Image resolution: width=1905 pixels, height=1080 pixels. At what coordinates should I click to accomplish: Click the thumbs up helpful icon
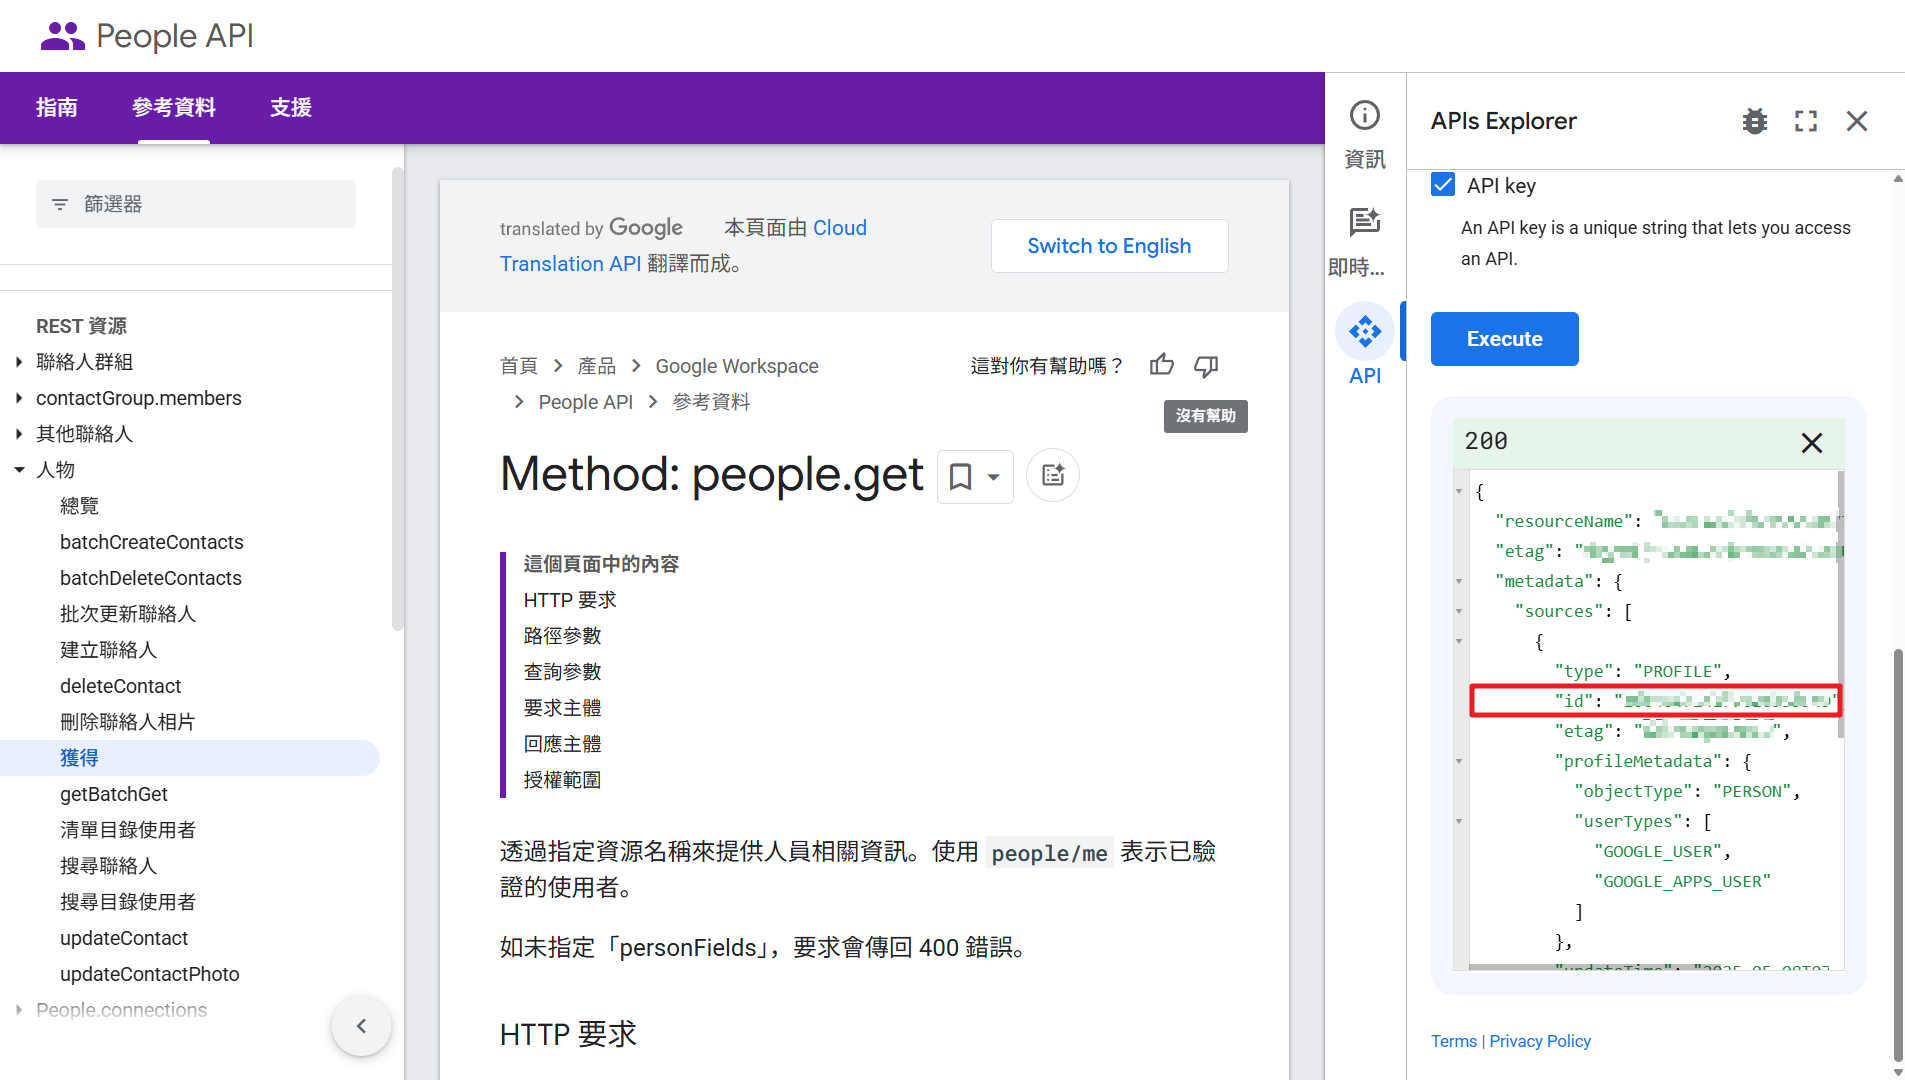(x=1162, y=365)
